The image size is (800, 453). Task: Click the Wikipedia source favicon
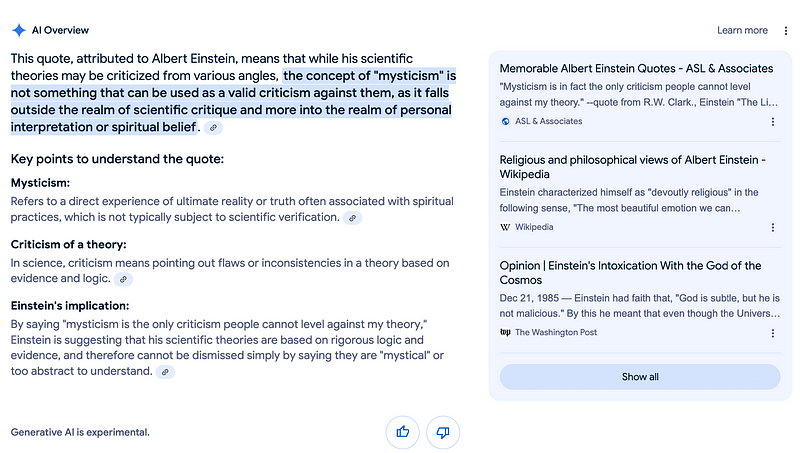pos(505,227)
